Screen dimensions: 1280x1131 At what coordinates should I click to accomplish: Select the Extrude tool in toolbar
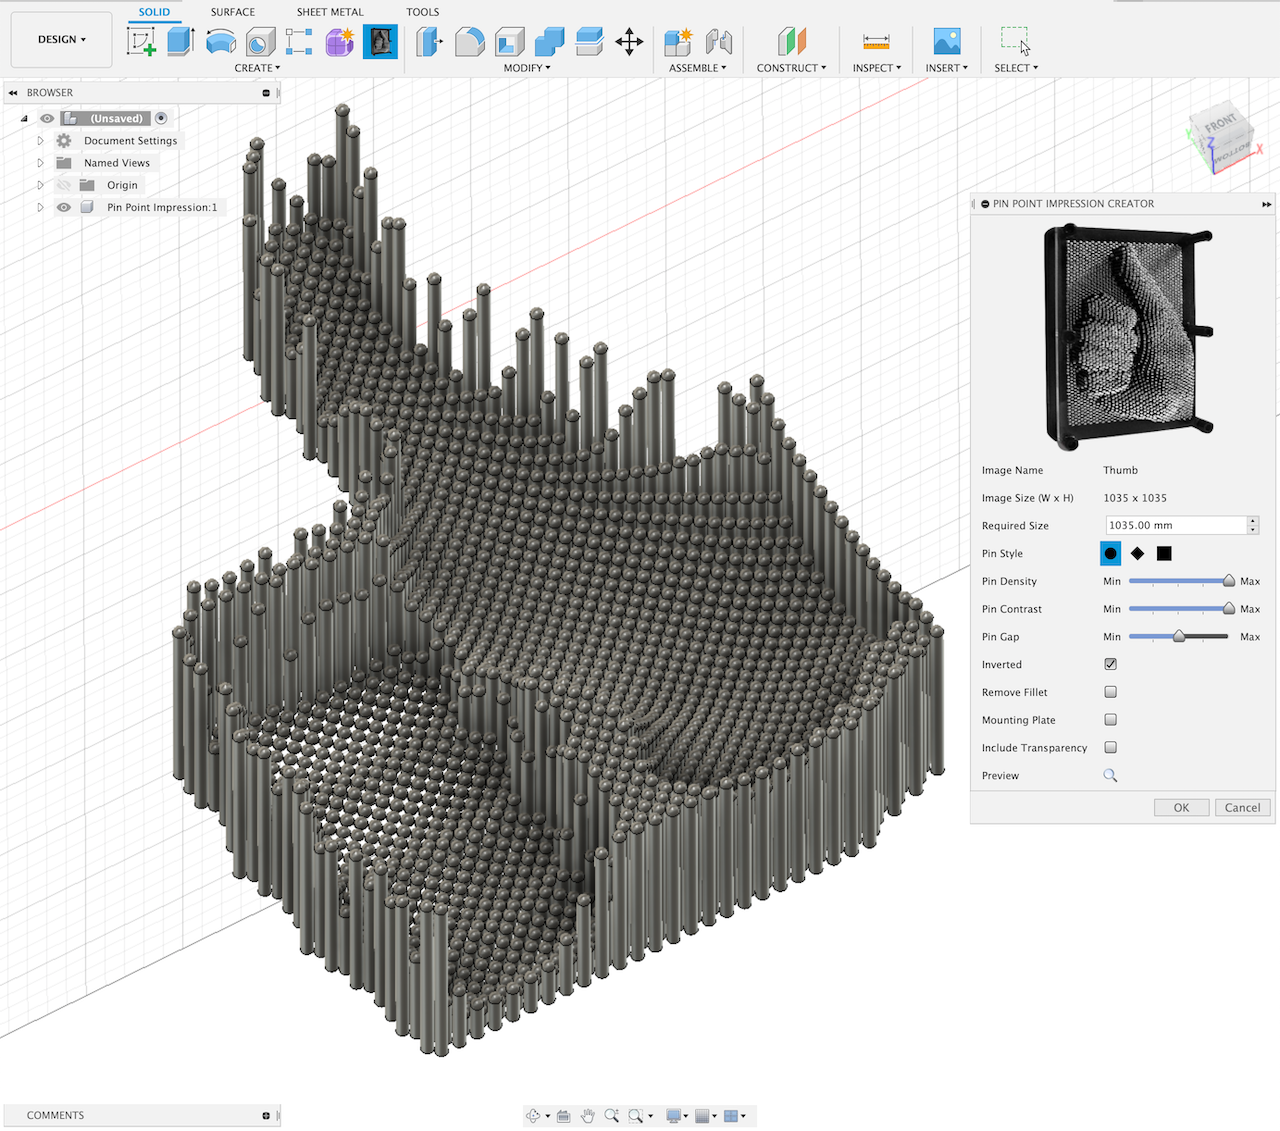pos(180,42)
